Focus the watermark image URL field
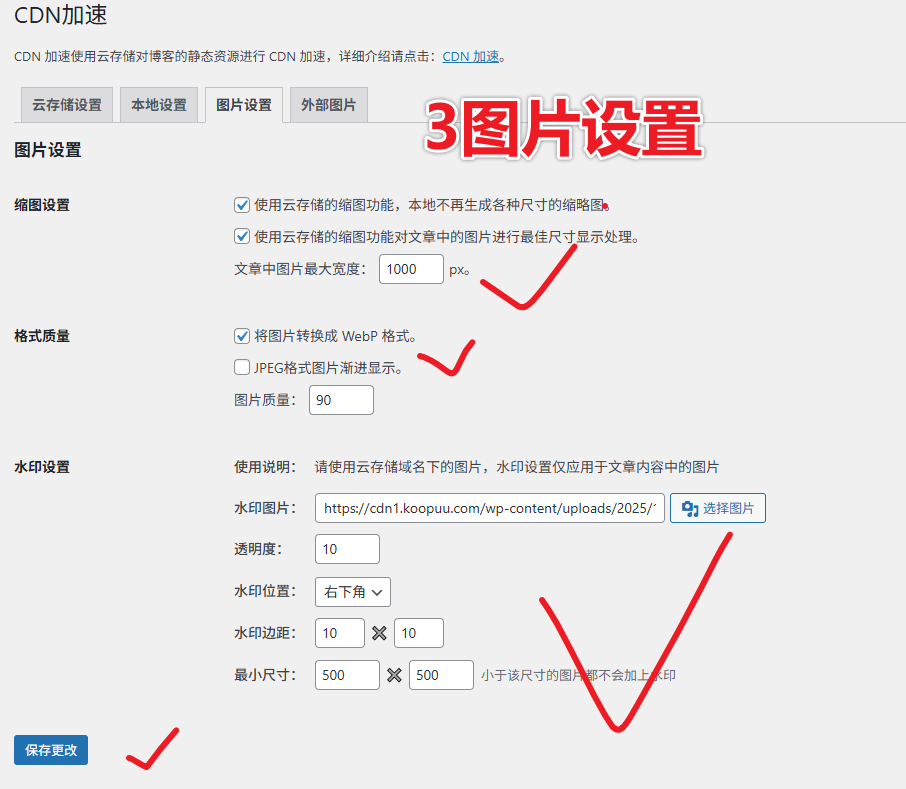The height and width of the screenshot is (789, 906). [x=489, y=508]
